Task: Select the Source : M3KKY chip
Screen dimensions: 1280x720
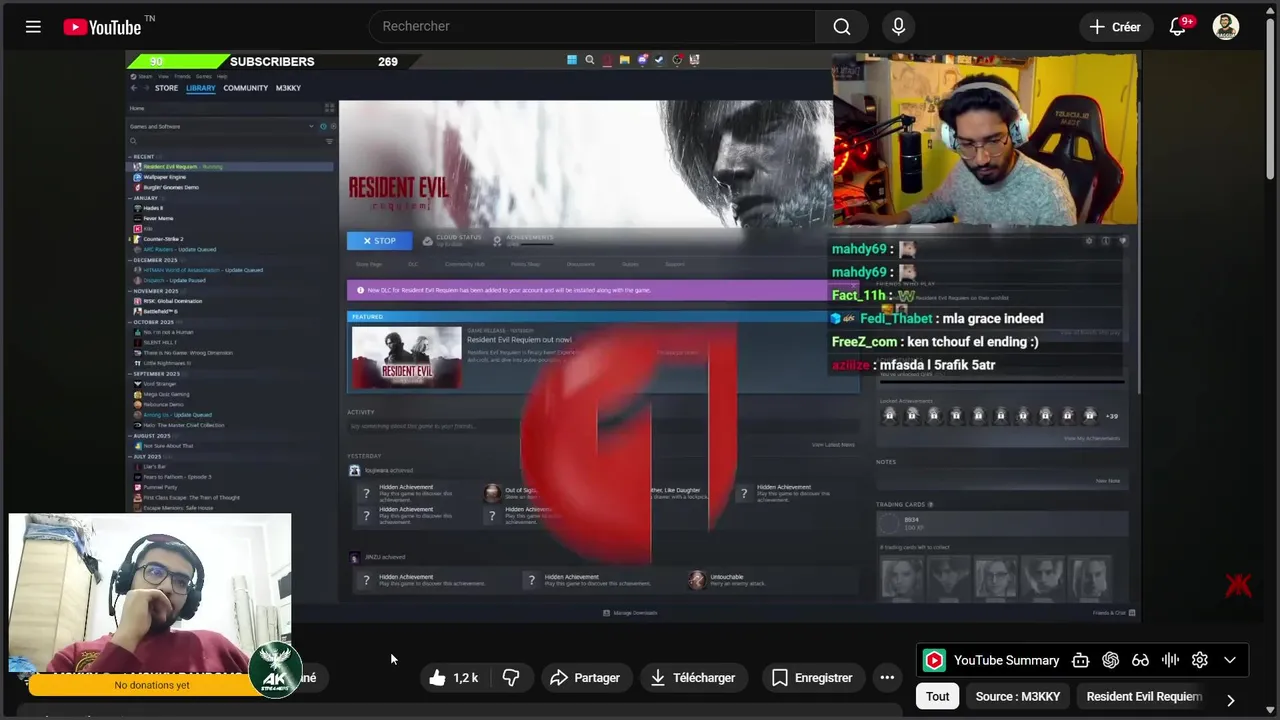Action: coord(1018,697)
